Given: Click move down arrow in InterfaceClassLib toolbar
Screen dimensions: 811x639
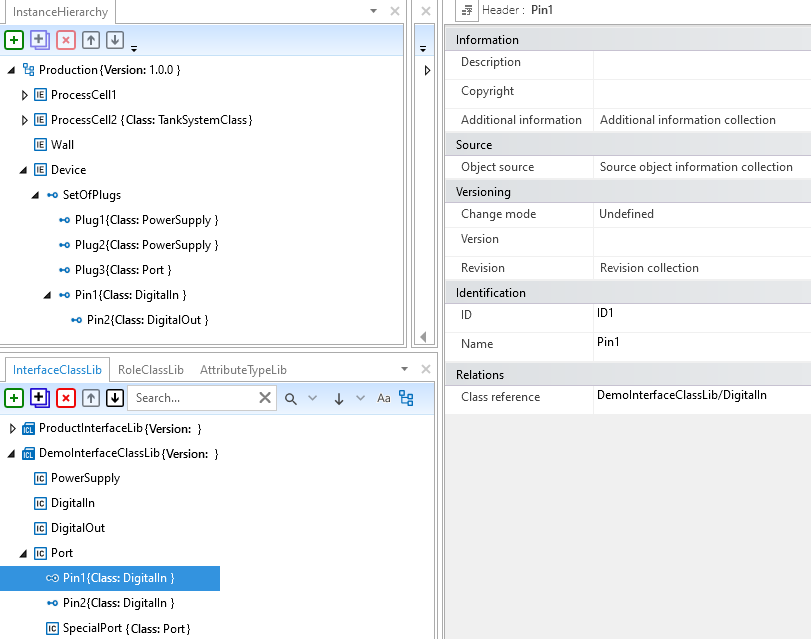Looking at the screenshot, I should coord(115,398).
